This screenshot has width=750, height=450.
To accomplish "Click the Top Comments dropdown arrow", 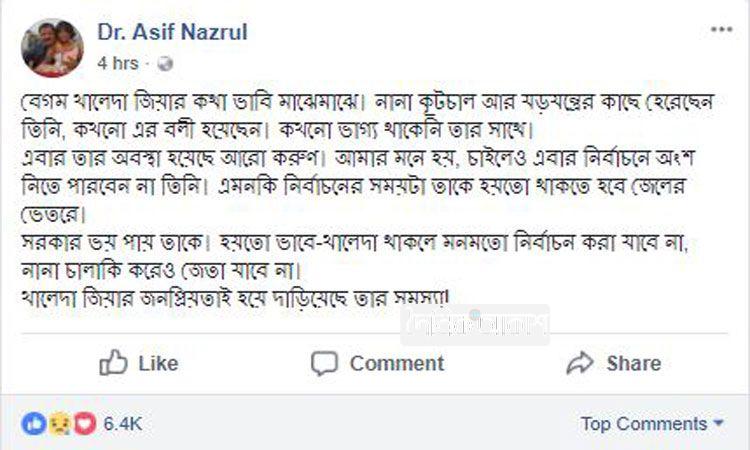I will [x=718, y=424].
